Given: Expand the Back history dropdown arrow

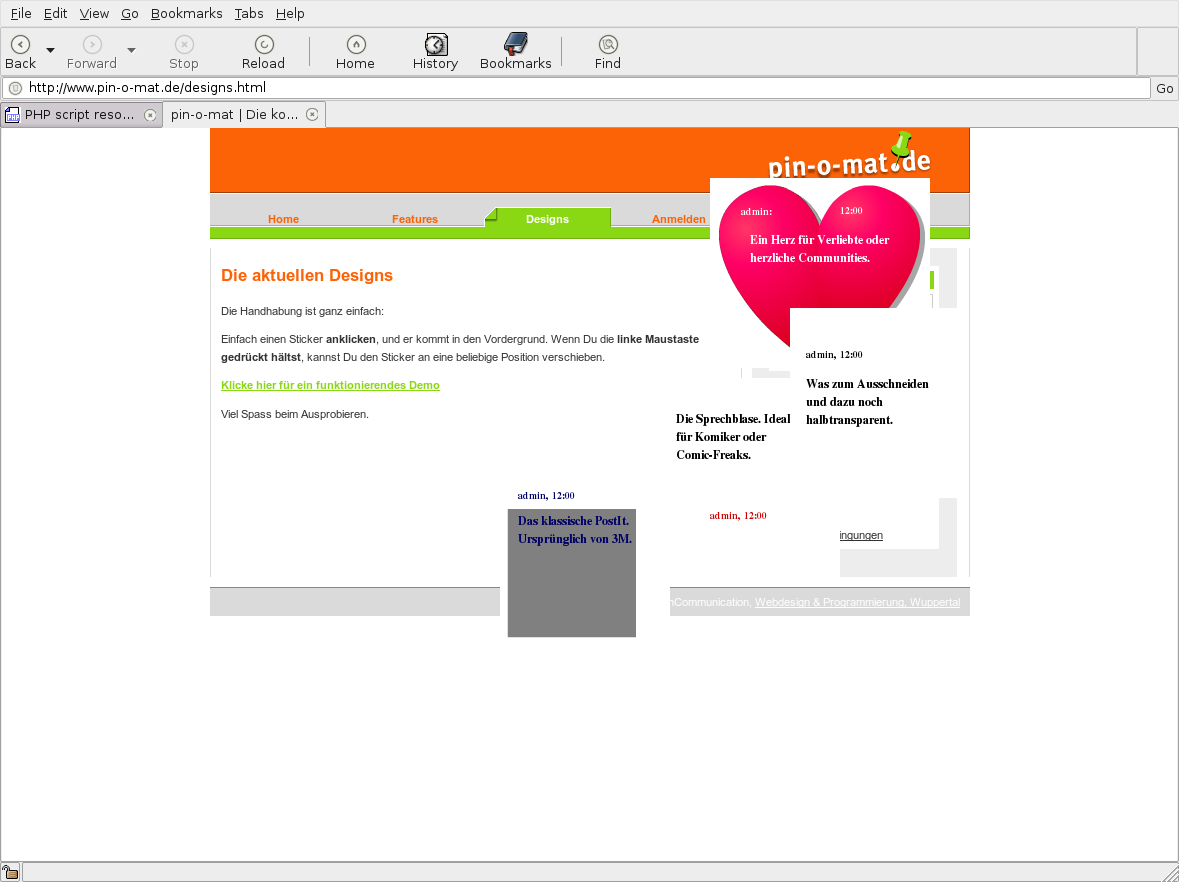Looking at the screenshot, I should click(50, 50).
